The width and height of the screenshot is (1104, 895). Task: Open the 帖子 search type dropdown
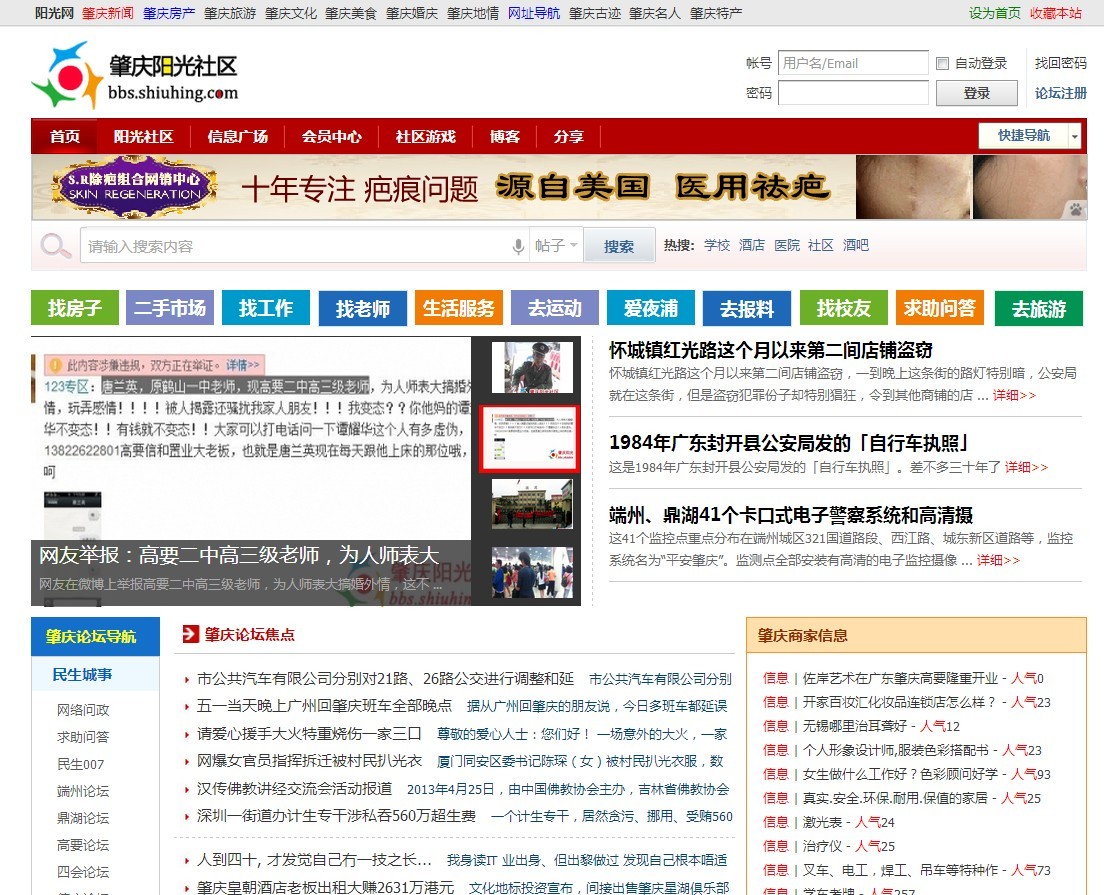point(556,245)
